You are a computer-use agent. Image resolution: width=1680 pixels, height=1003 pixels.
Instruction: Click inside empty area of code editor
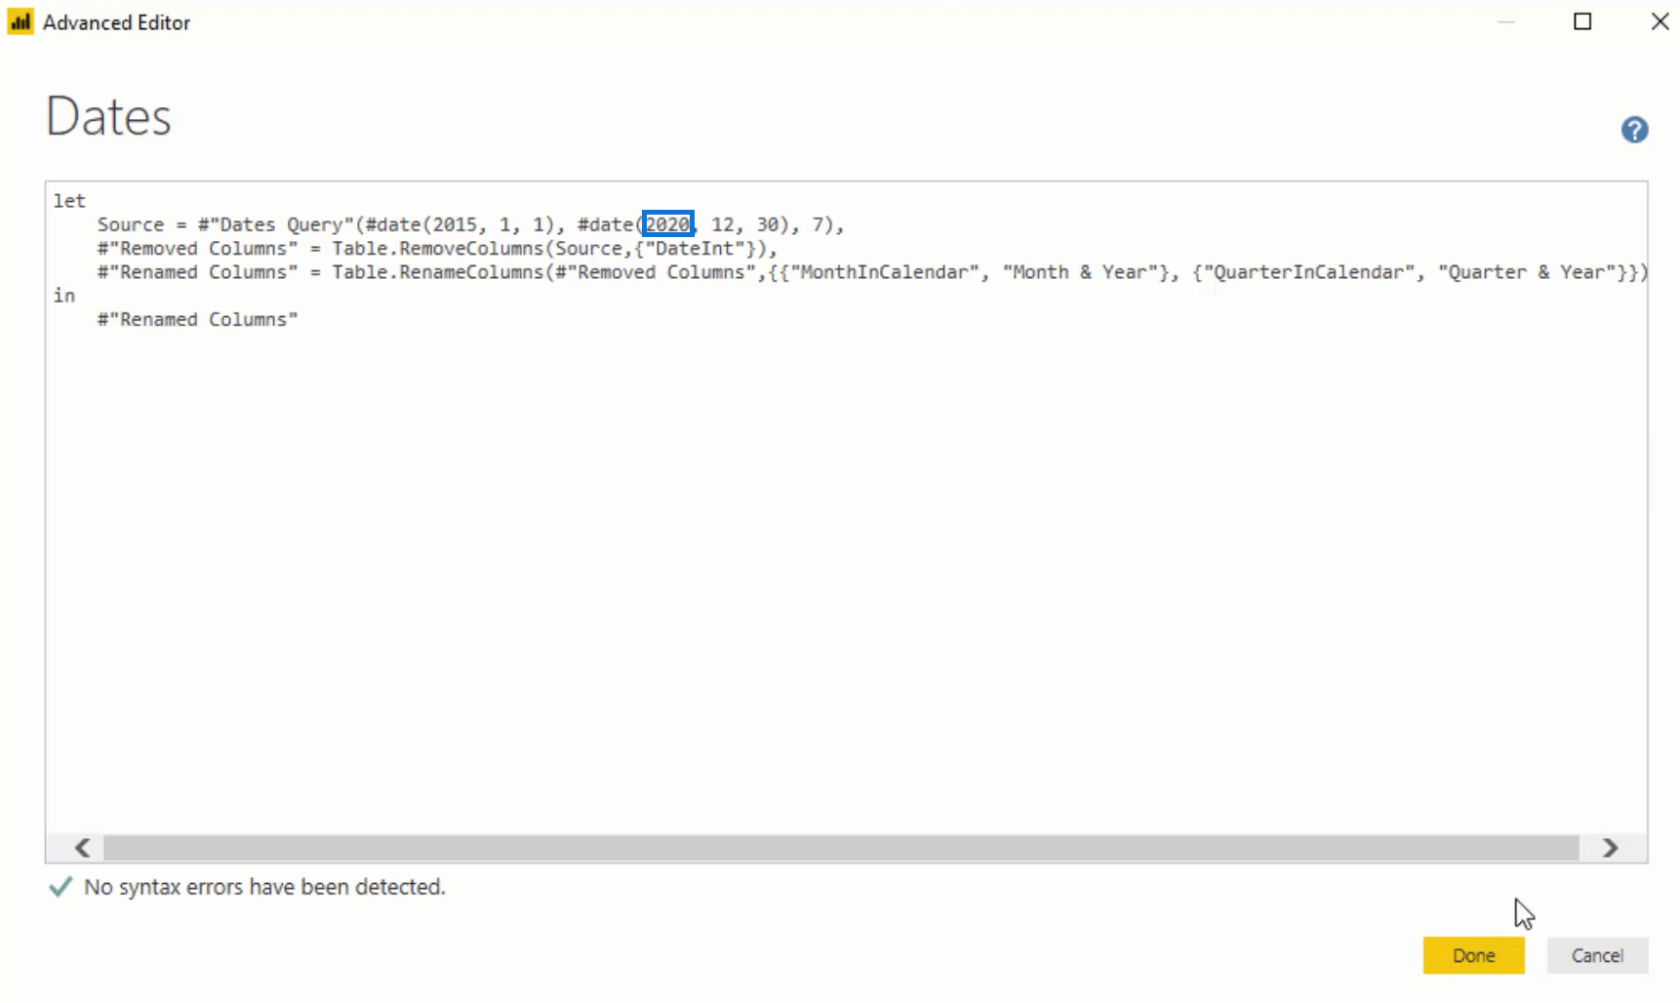tap(846, 580)
